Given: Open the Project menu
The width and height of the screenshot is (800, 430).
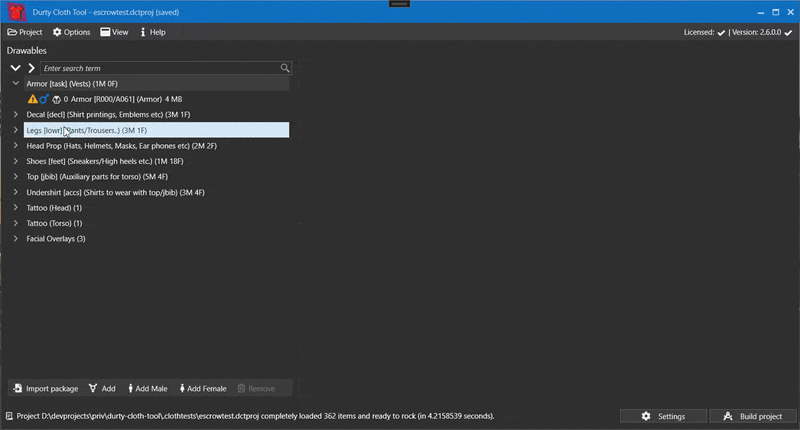Looking at the screenshot, I should point(25,32).
